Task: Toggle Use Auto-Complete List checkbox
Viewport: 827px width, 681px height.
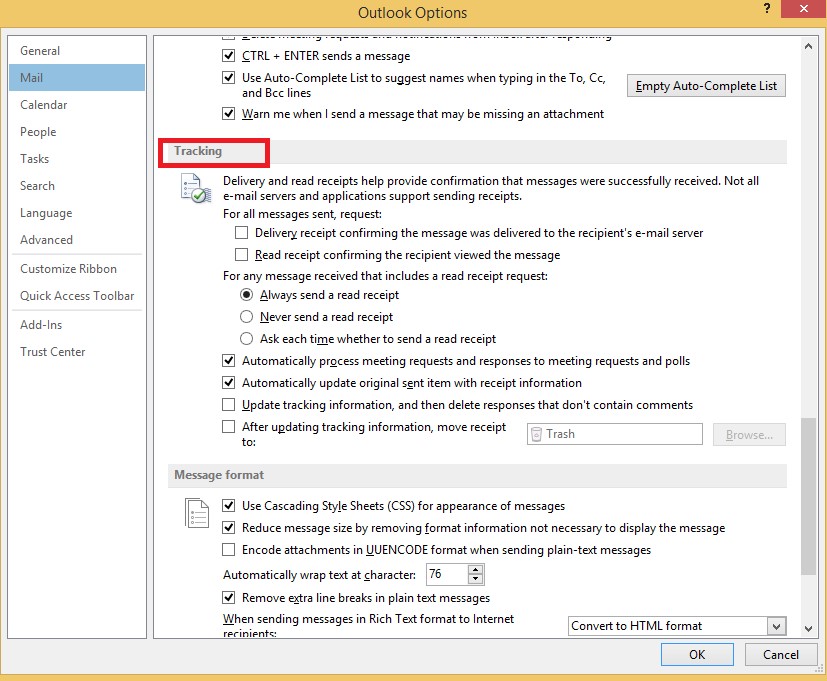Action: click(x=228, y=78)
